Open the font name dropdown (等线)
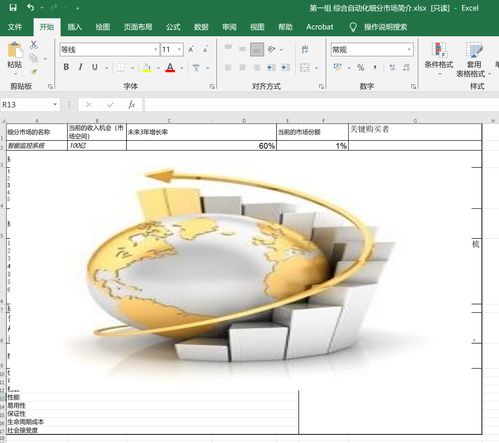 [109, 50]
